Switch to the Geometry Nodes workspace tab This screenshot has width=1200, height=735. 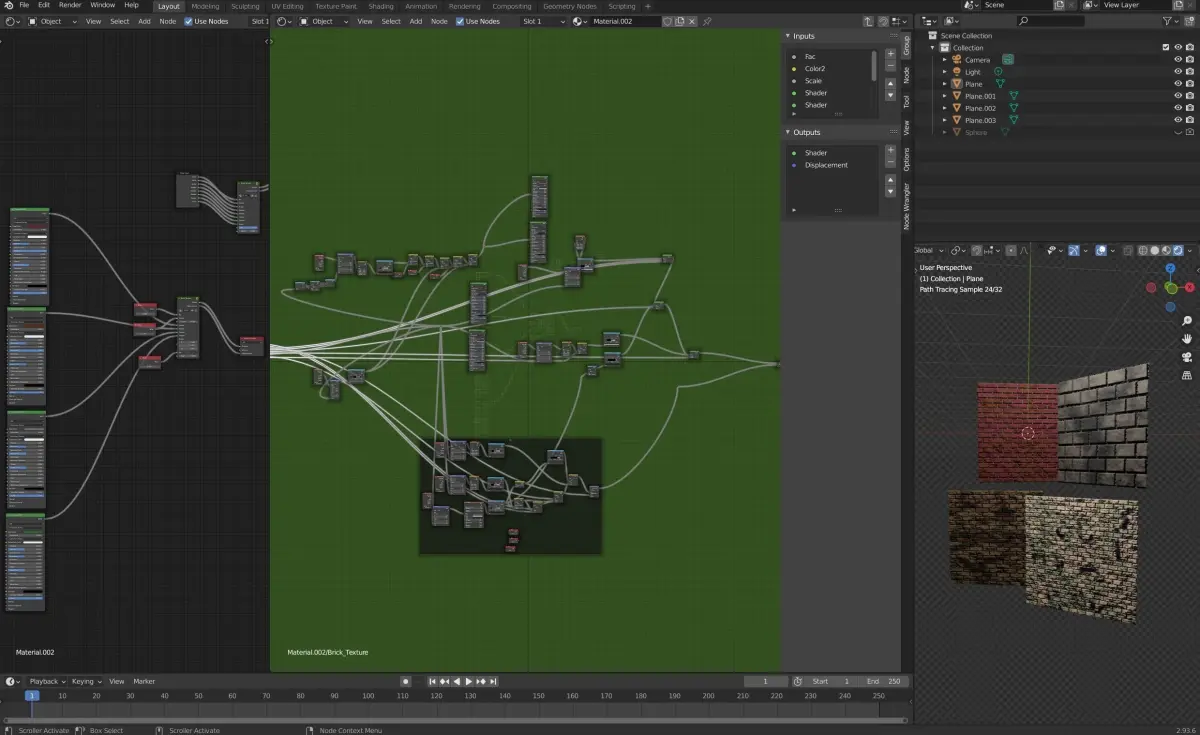[569, 6]
